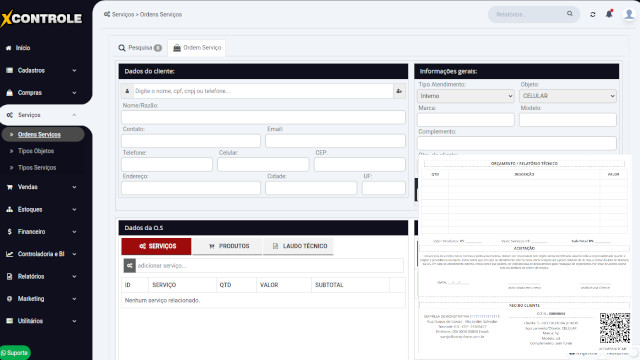Open Ordens Serviços submenu link
The width and height of the screenshot is (640, 360).
click(39, 134)
